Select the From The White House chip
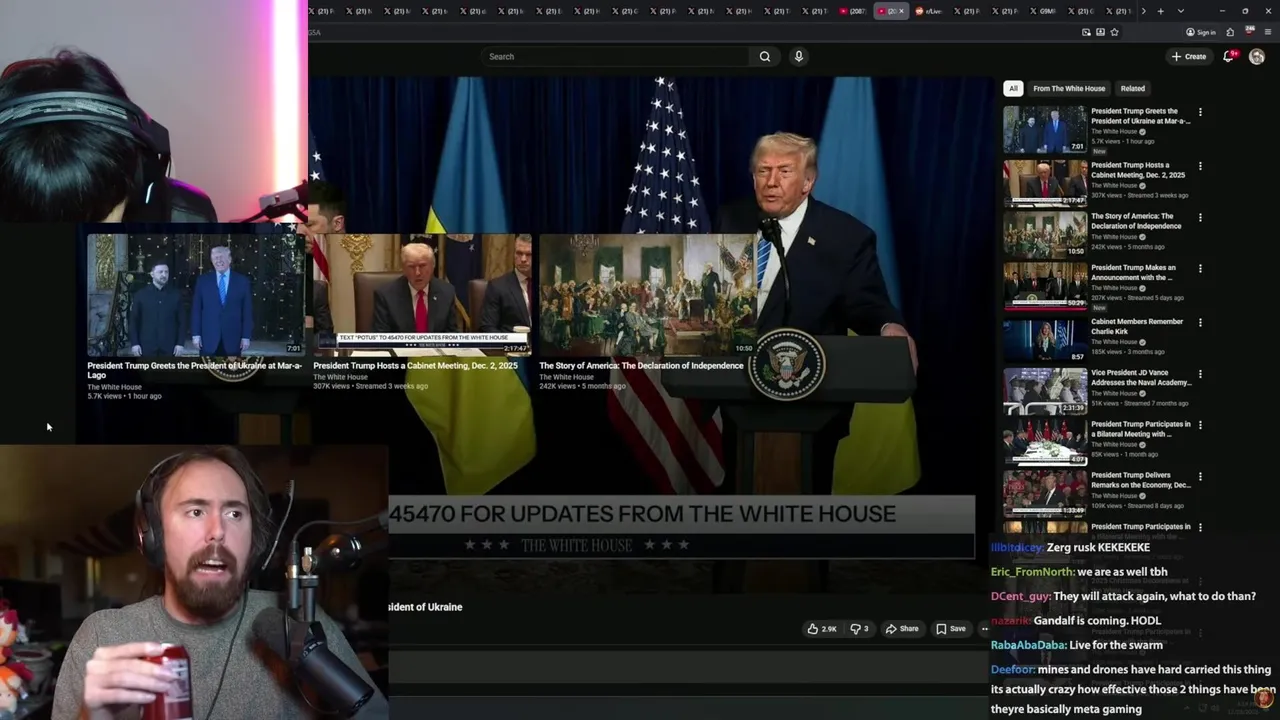 [1069, 89]
